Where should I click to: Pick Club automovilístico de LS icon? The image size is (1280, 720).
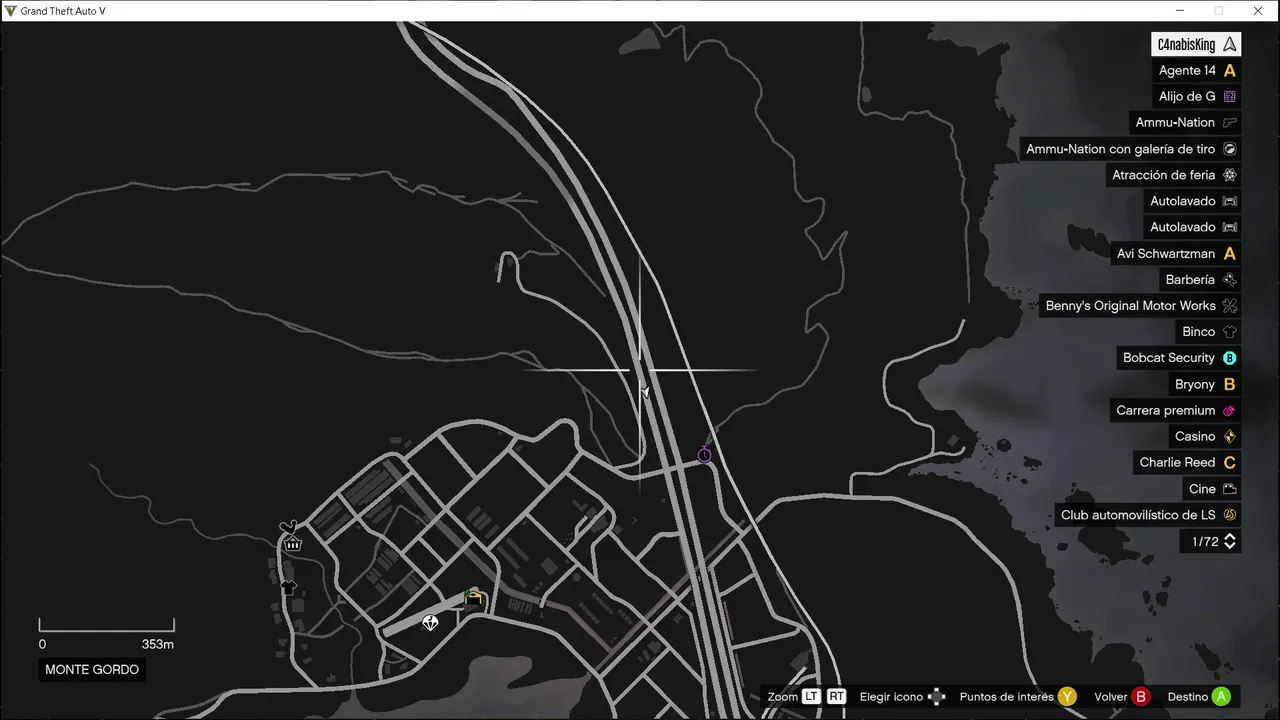[x=1230, y=515]
